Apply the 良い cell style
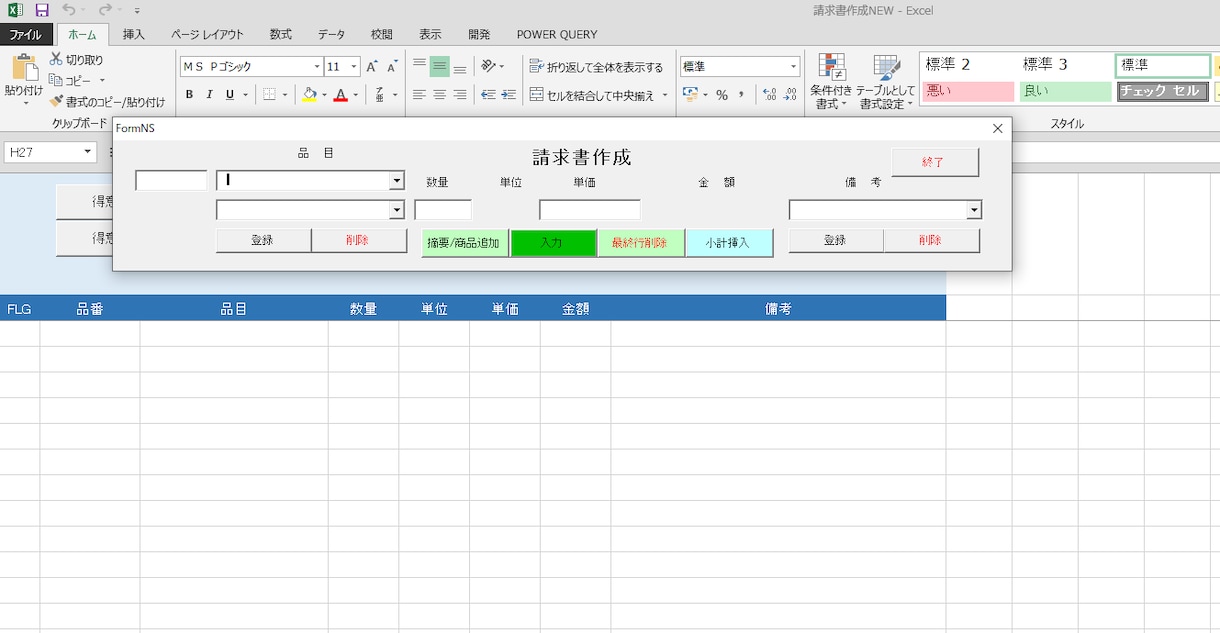The width and height of the screenshot is (1220, 633). pos(1064,92)
